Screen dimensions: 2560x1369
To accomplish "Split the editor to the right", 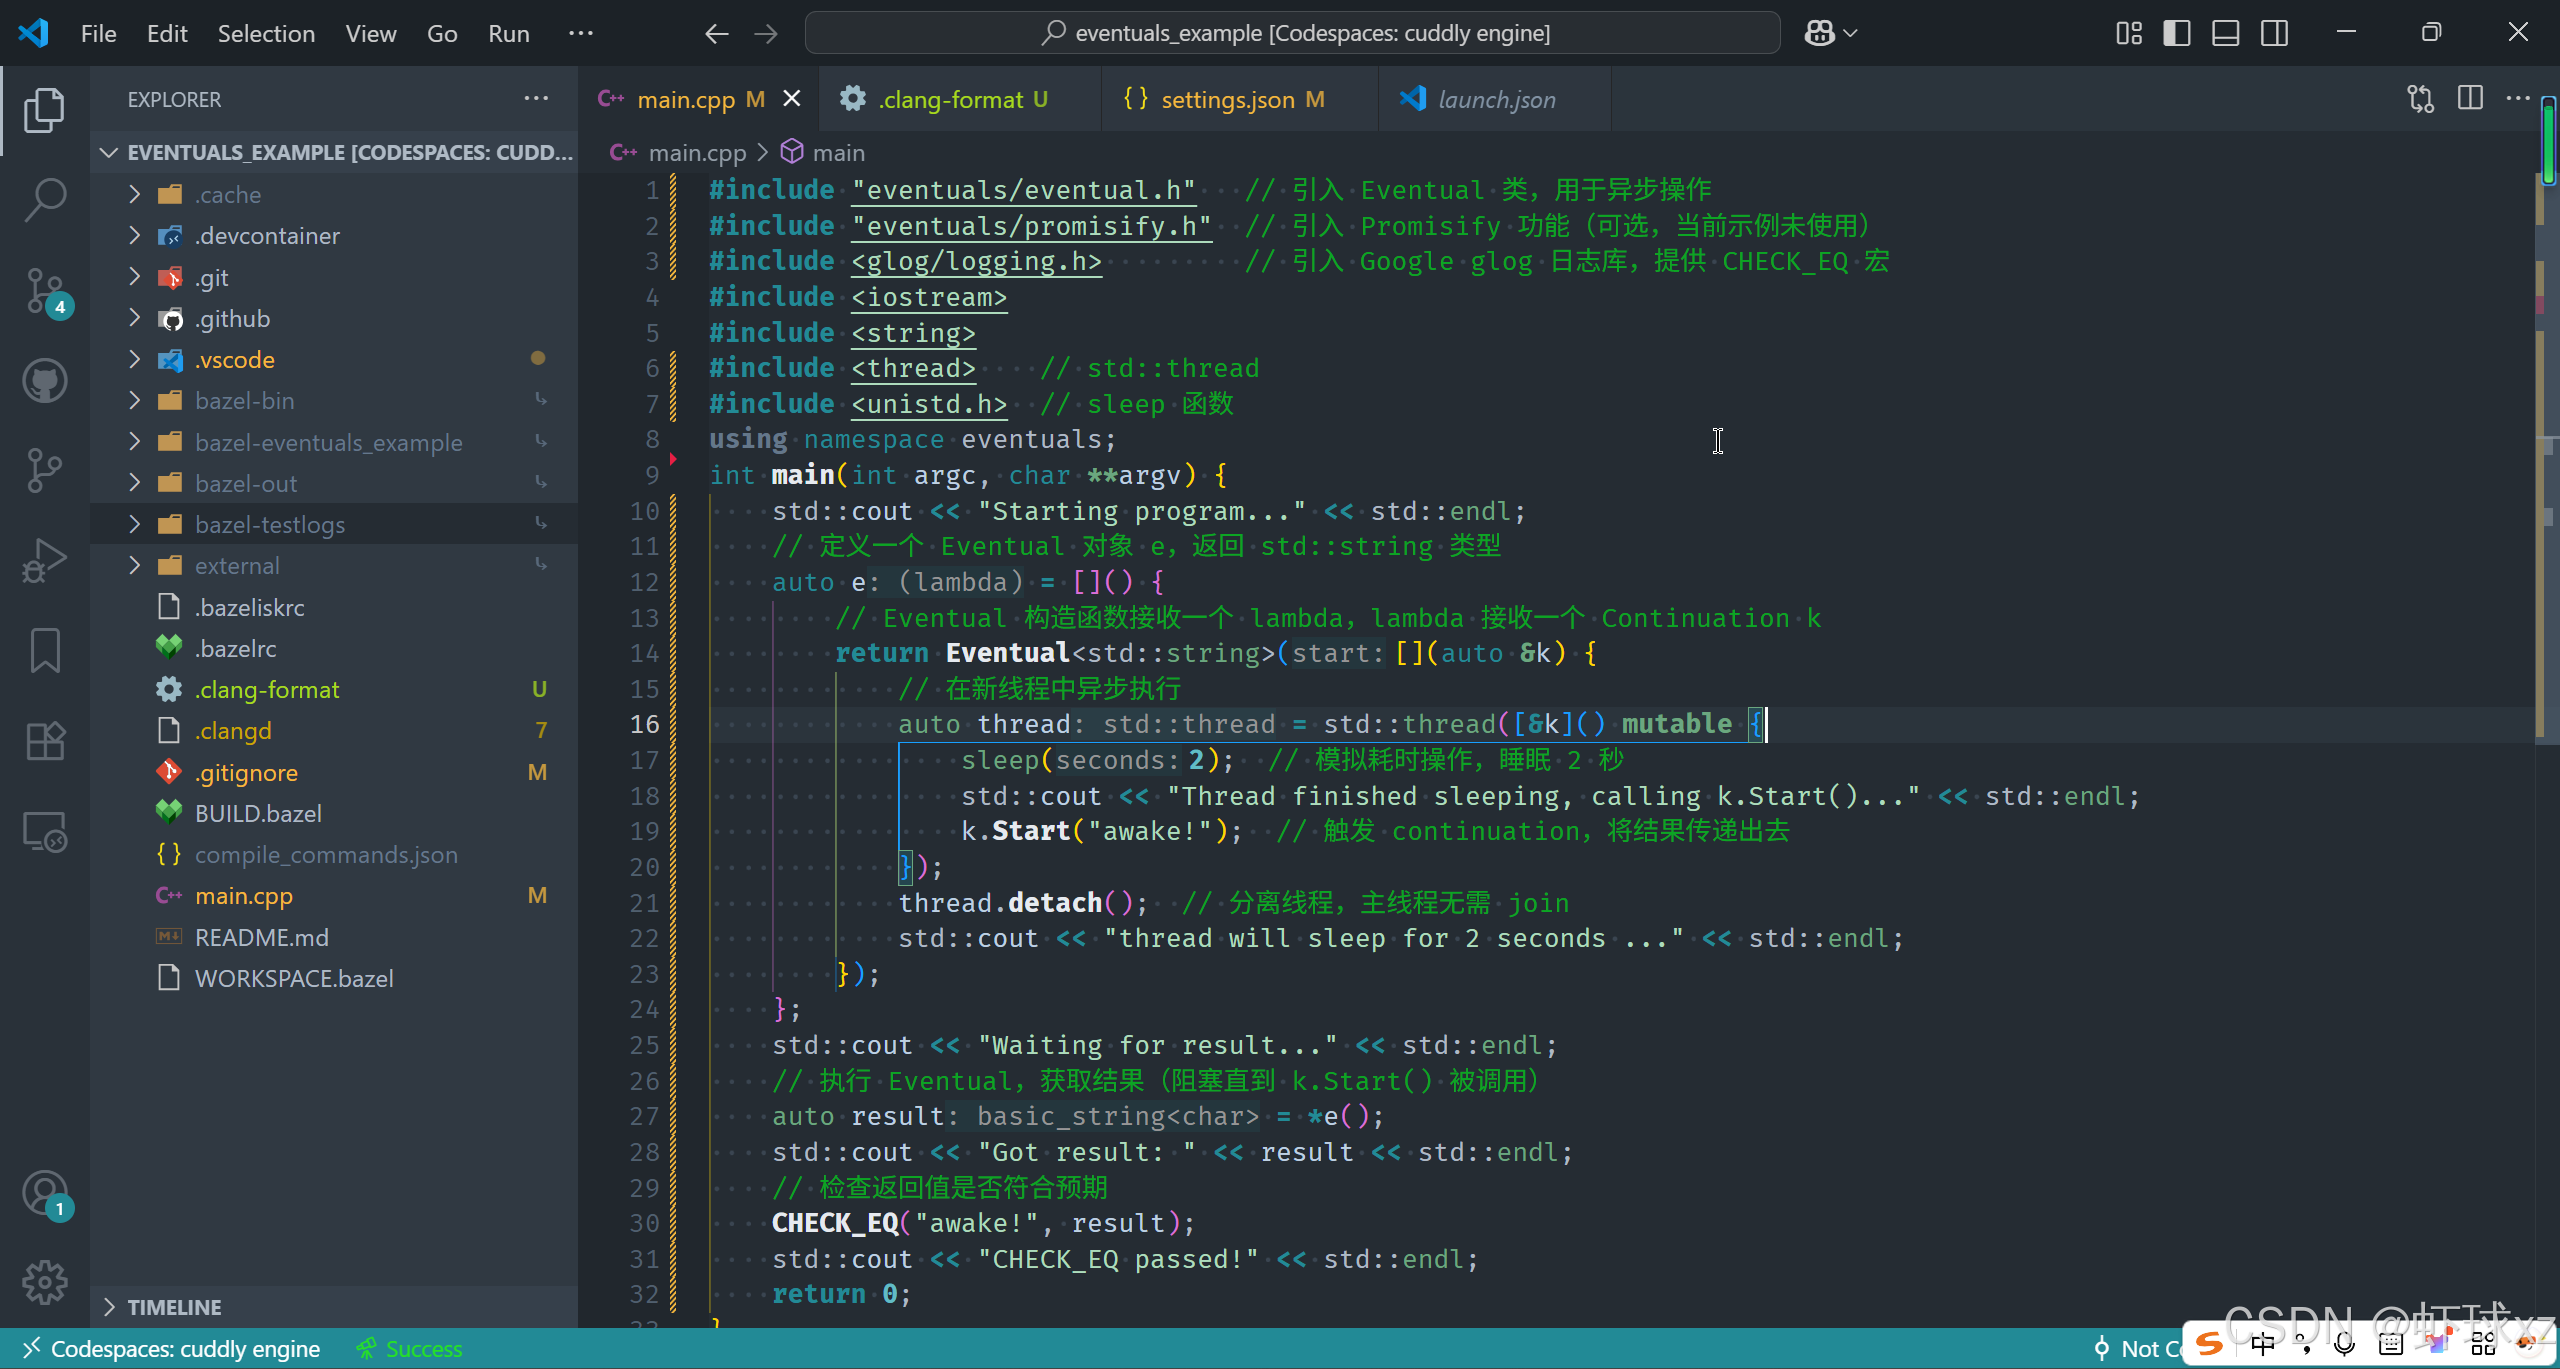I will pos(2470,99).
